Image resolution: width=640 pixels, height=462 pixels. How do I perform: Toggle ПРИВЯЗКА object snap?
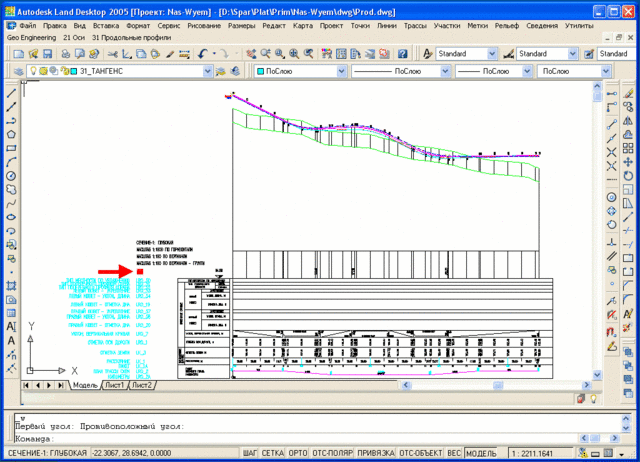coord(376,453)
